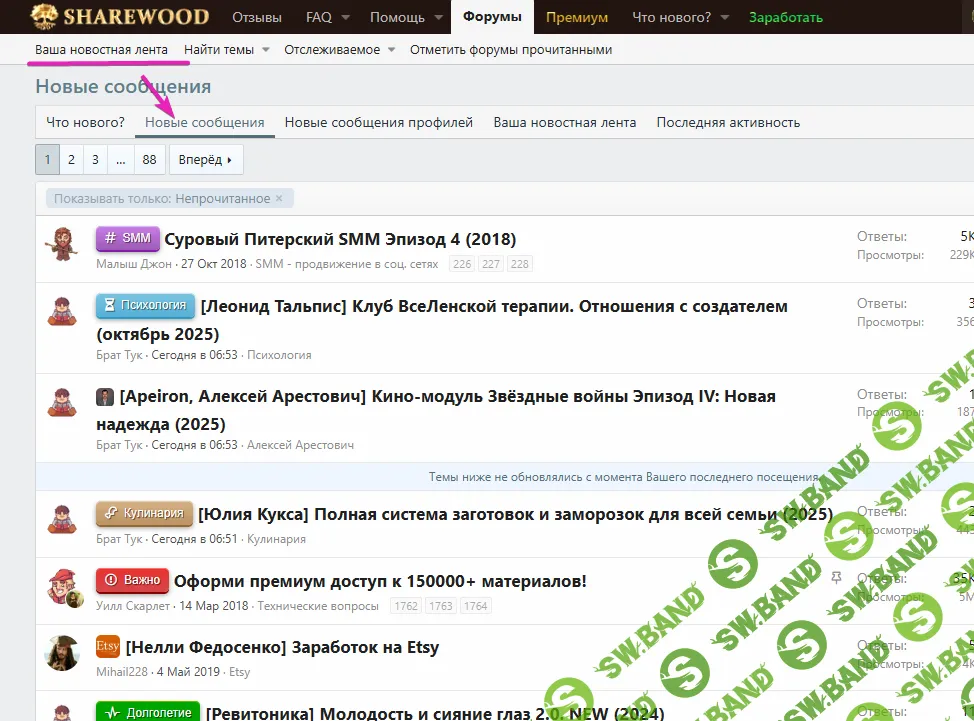Open the Найти темы dropdown
The height and width of the screenshot is (721, 974).
266,50
